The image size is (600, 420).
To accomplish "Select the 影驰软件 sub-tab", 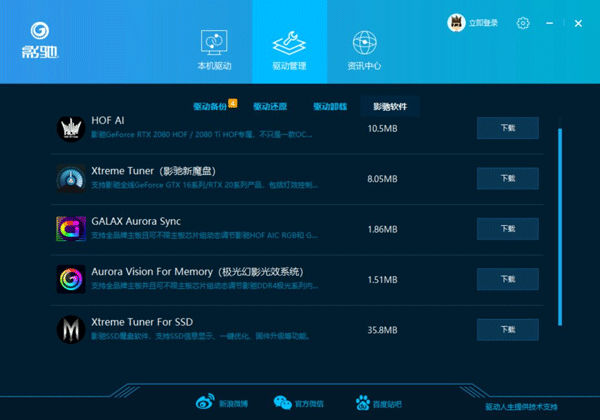I will coord(390,106).
